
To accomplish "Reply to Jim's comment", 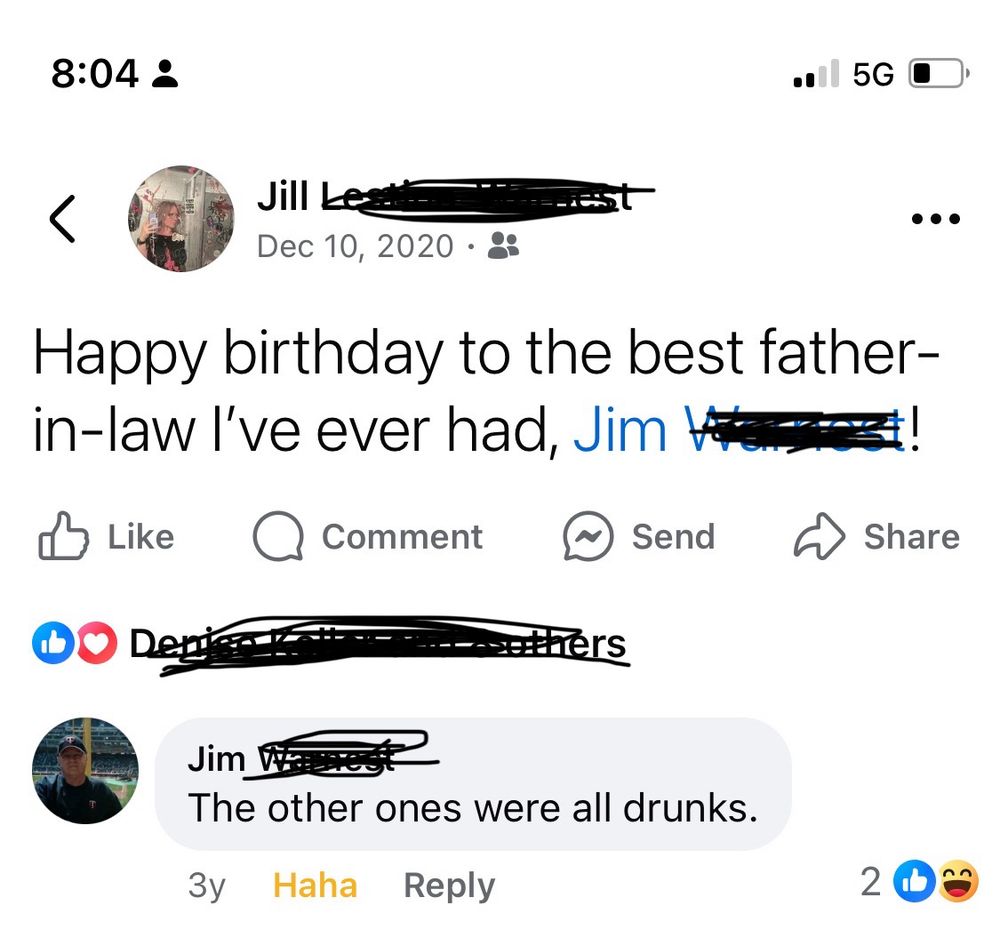I will coord(449,886).
